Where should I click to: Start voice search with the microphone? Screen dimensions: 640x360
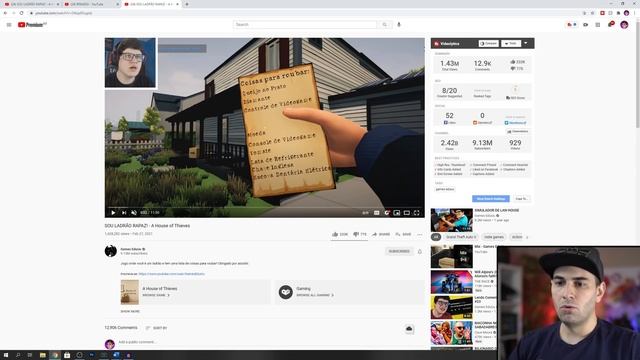click(x=399, y=24)
